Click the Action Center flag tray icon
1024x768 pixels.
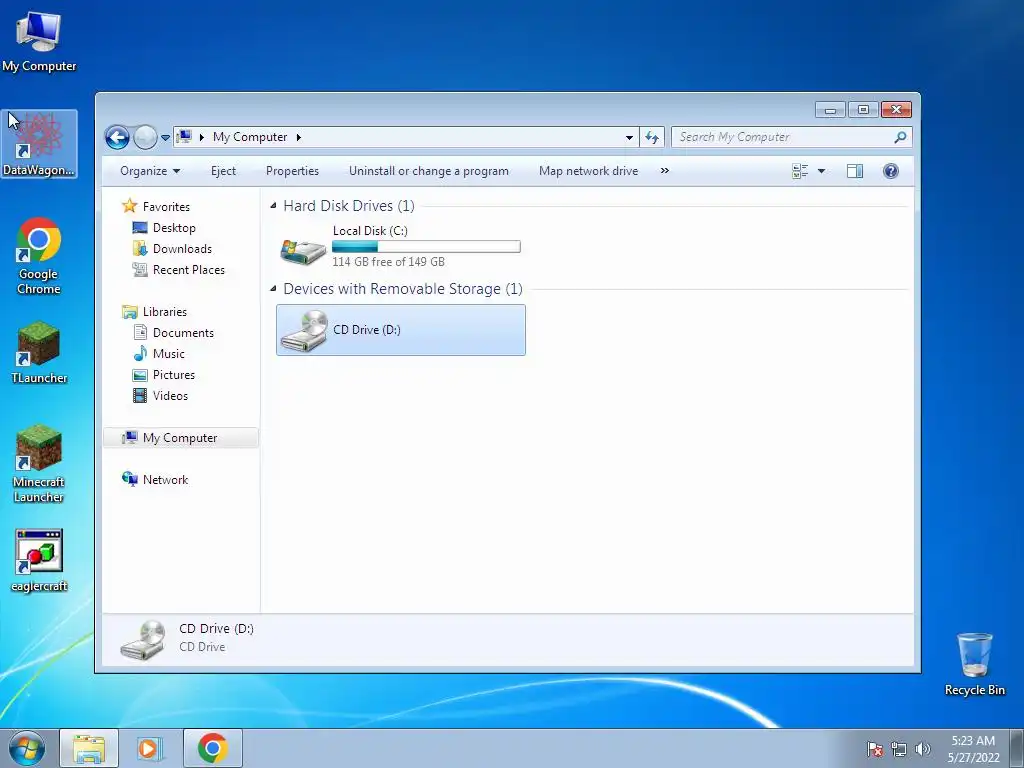(x=875, y=749)
